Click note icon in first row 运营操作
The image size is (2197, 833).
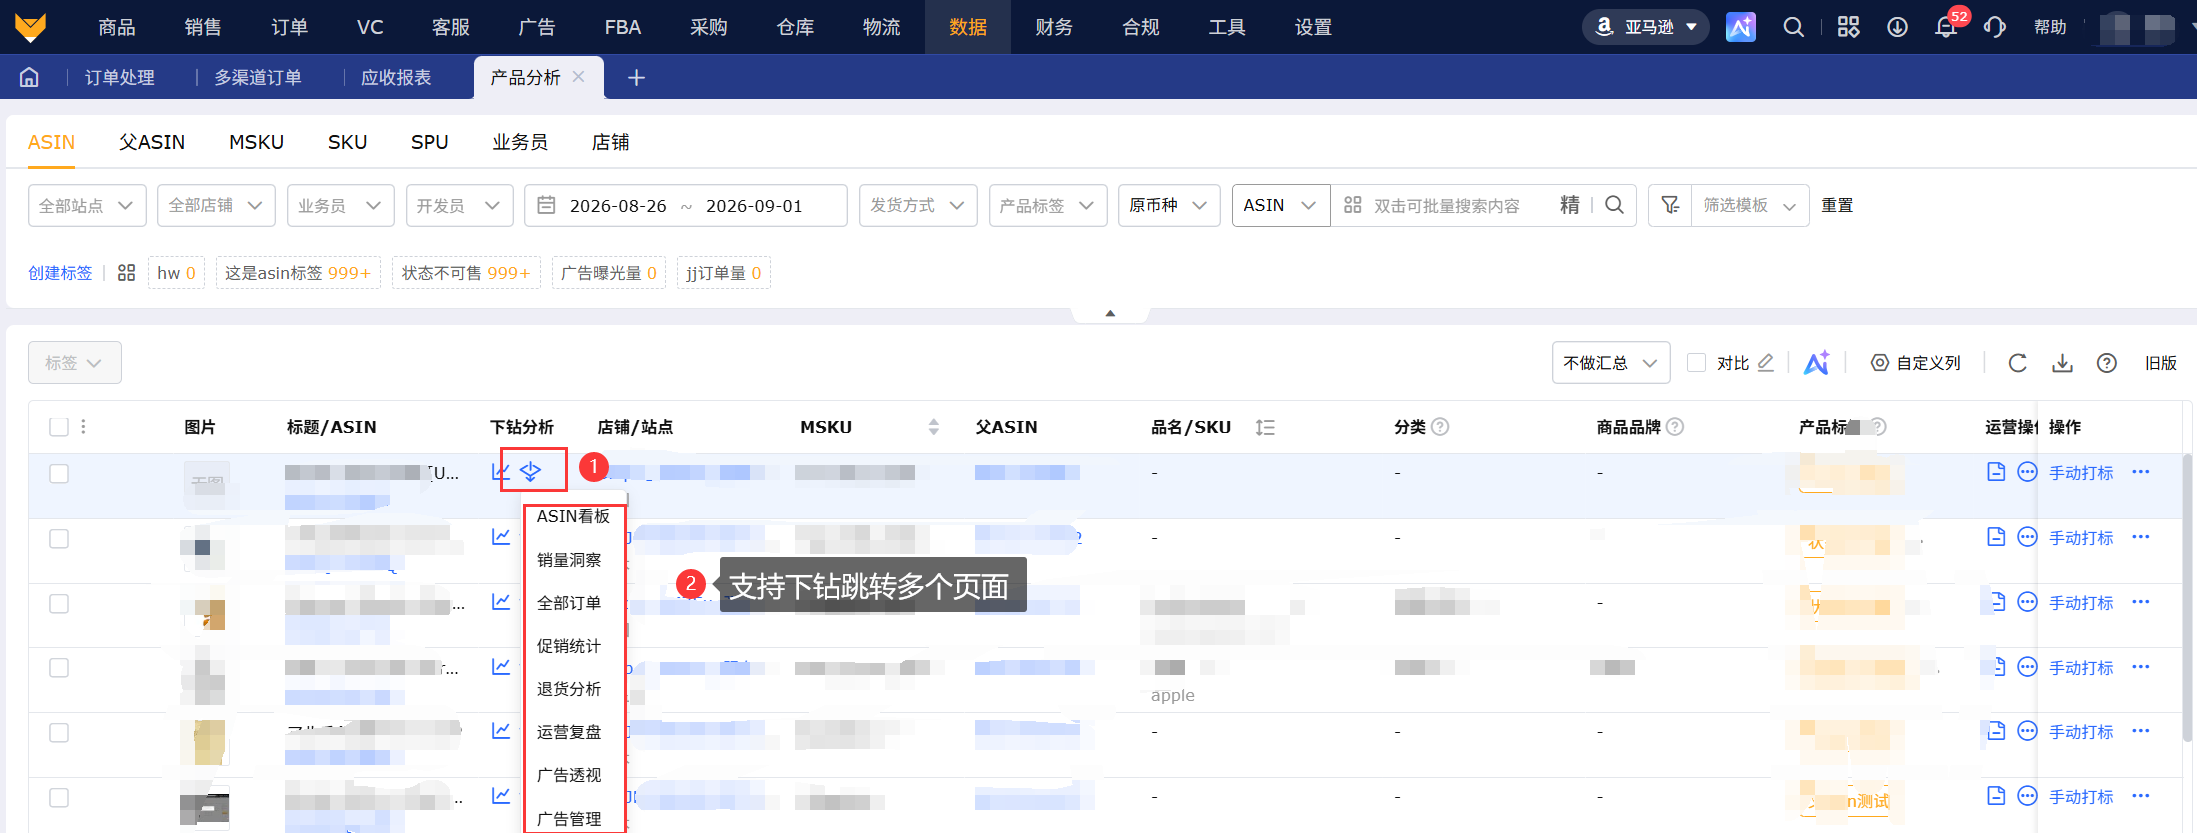(x=1996, y=472)
